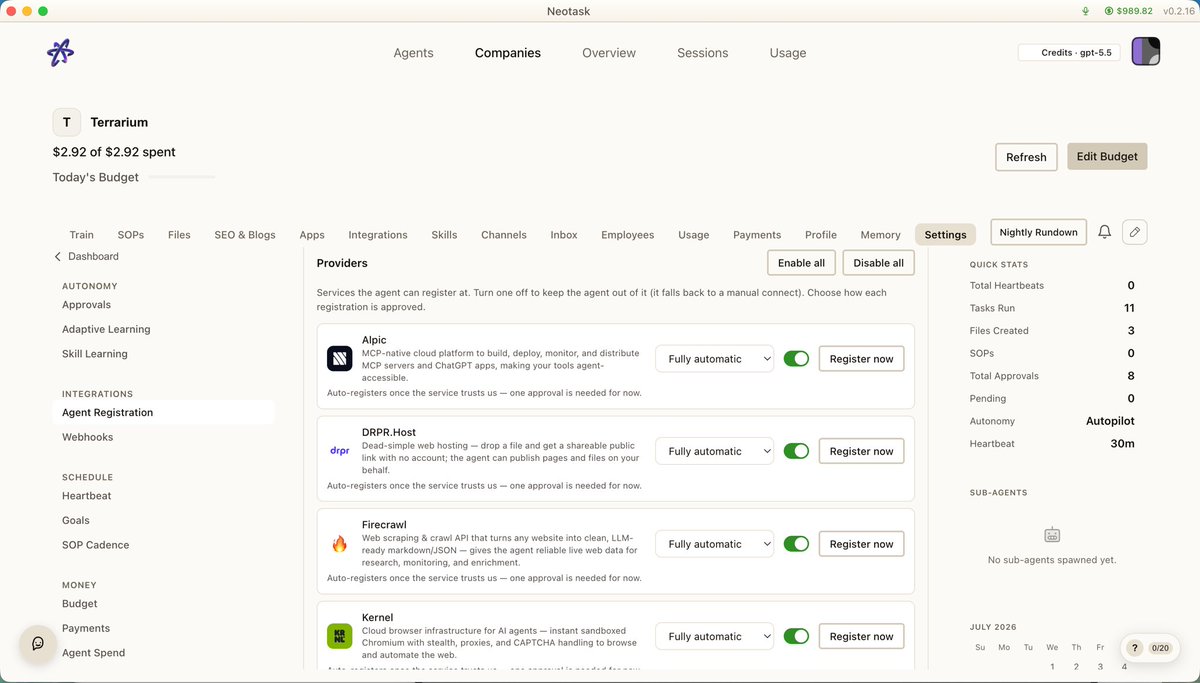Go to the Sessions top navigation

702,53
